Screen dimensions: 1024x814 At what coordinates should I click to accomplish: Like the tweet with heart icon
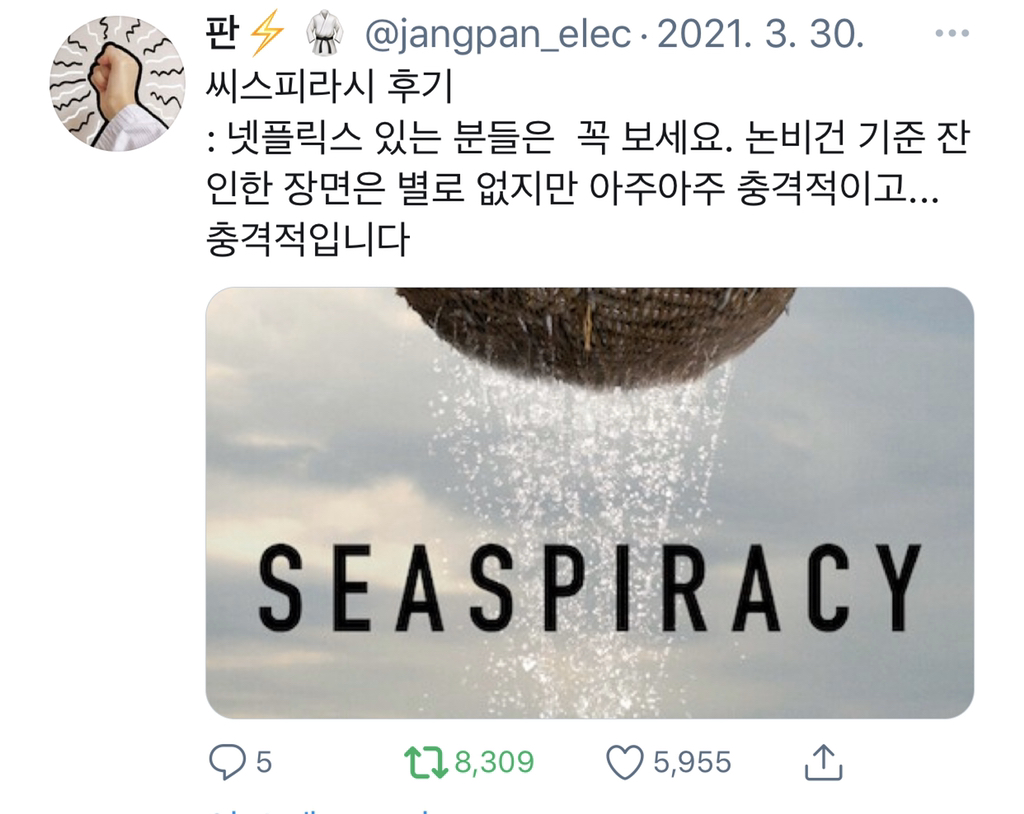[625, 762]
